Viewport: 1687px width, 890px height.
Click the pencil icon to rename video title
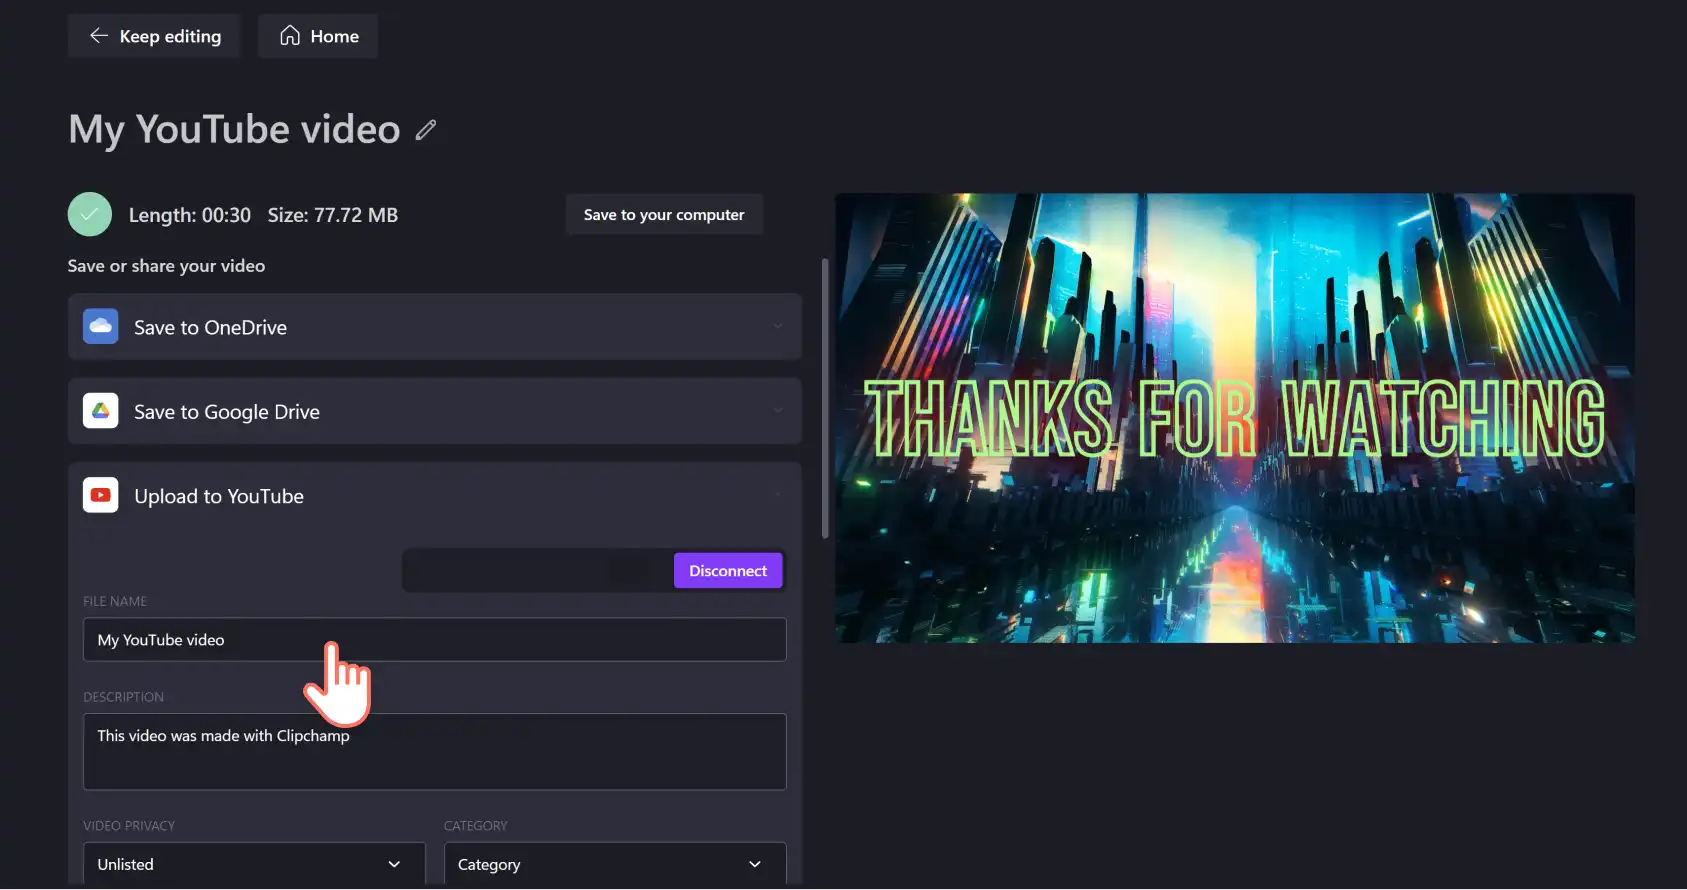426,130
